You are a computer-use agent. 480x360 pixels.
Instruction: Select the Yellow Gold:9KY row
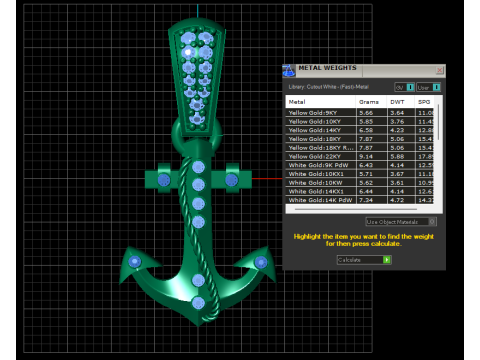pos(360,113)
